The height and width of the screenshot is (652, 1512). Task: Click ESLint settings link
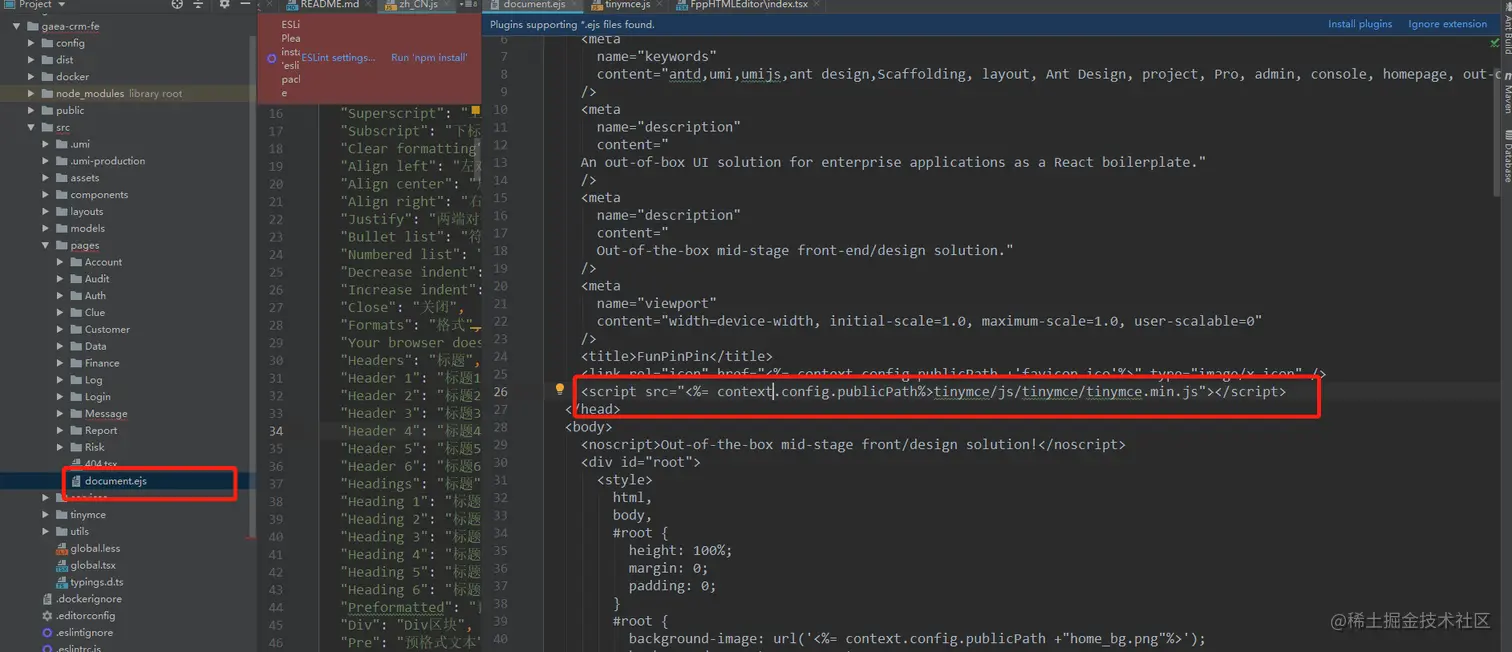(338, 58)
